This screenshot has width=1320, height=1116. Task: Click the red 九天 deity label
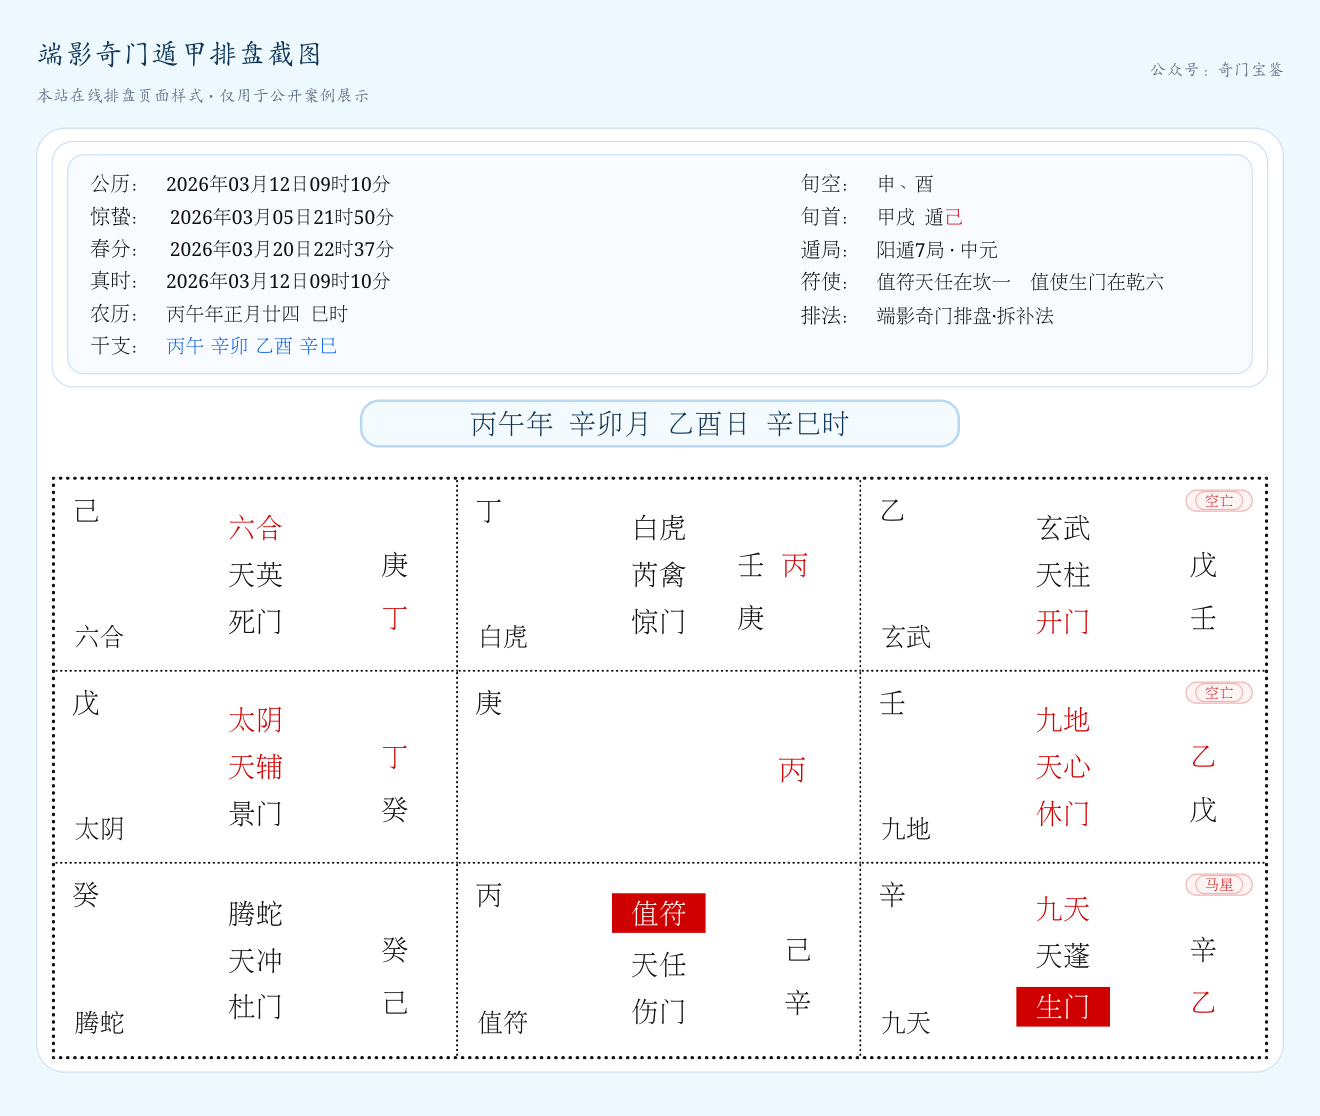(x=1063, y=909)
